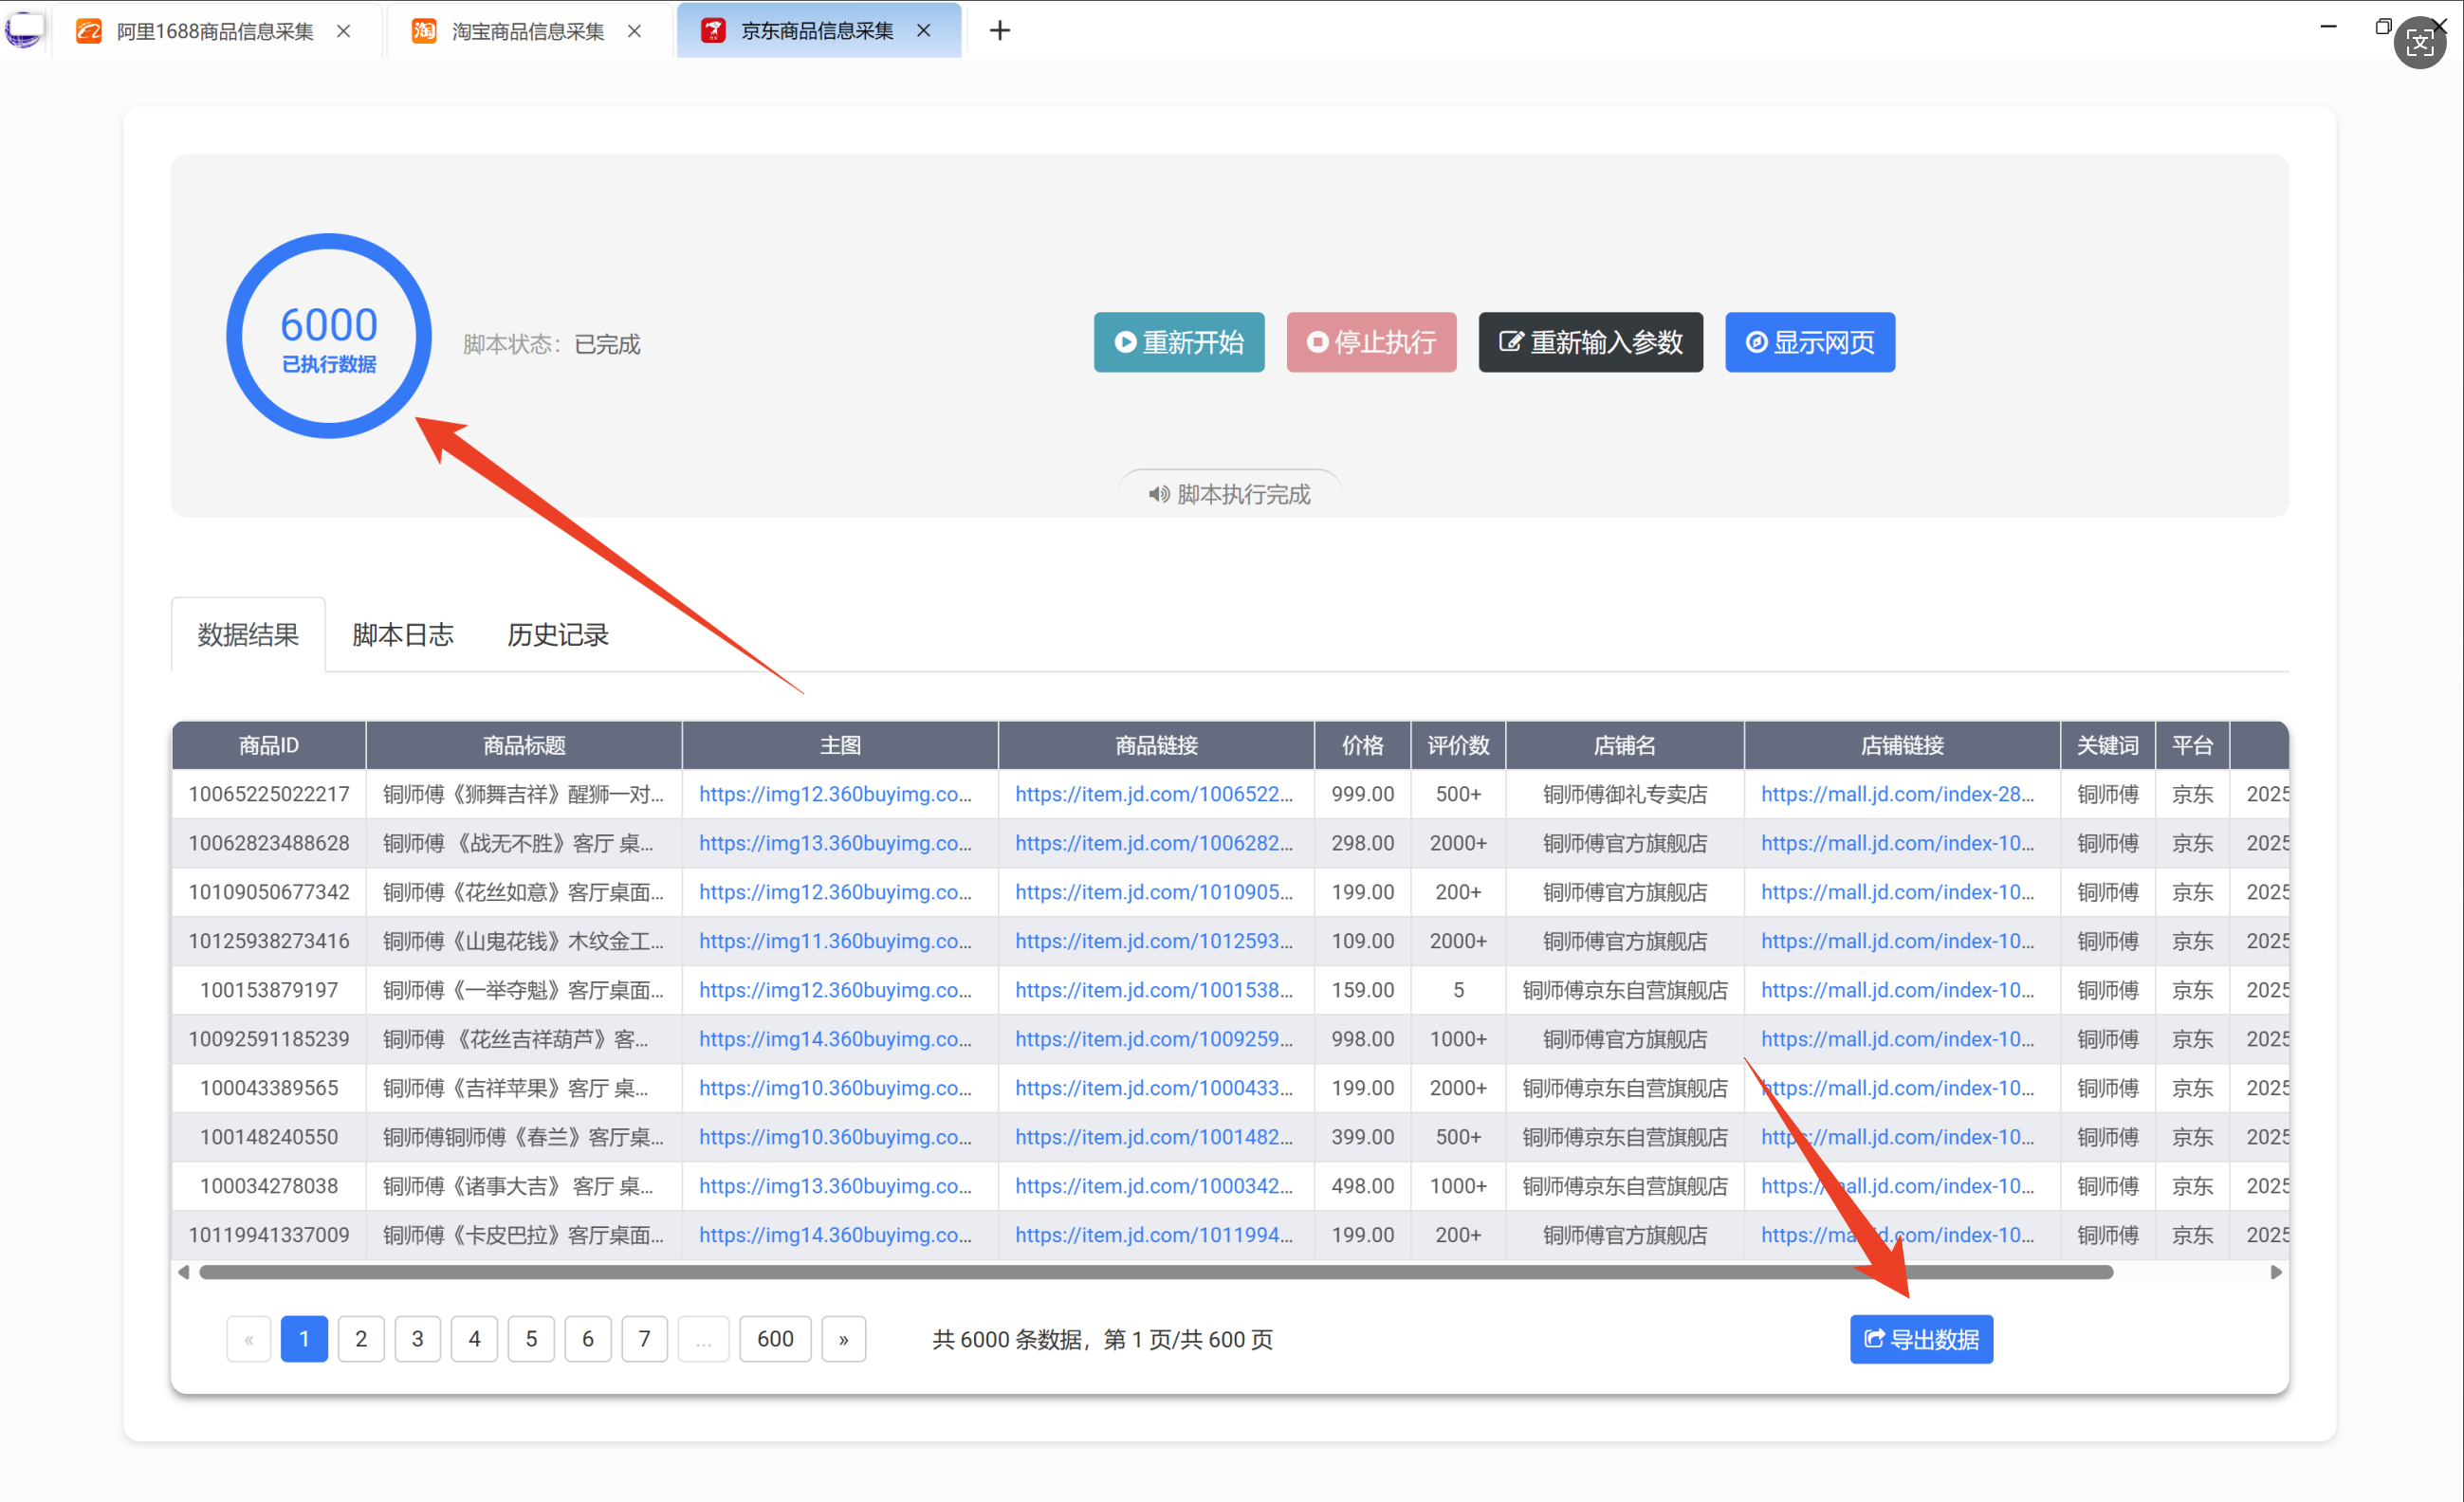
Task: Click the 998.00 price cell
Action: click(x=1362, y=1039)
